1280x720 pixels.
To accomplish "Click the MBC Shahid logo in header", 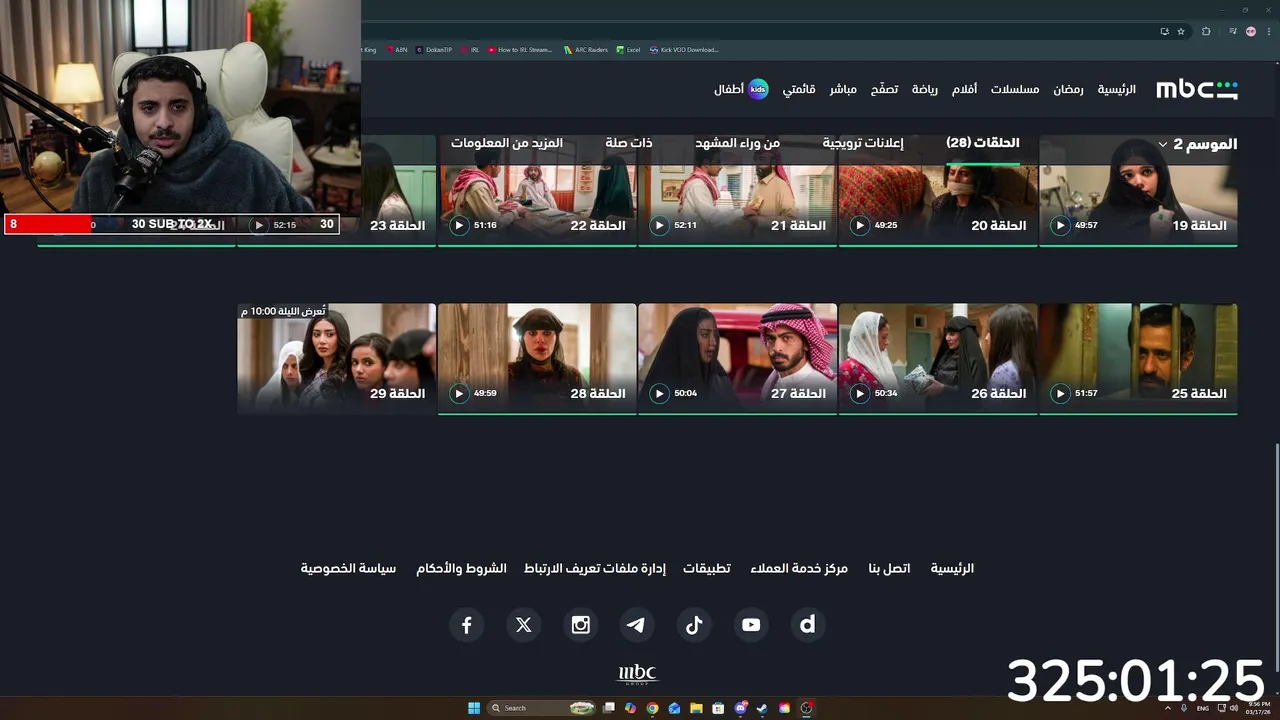I will coord(1197,89).
